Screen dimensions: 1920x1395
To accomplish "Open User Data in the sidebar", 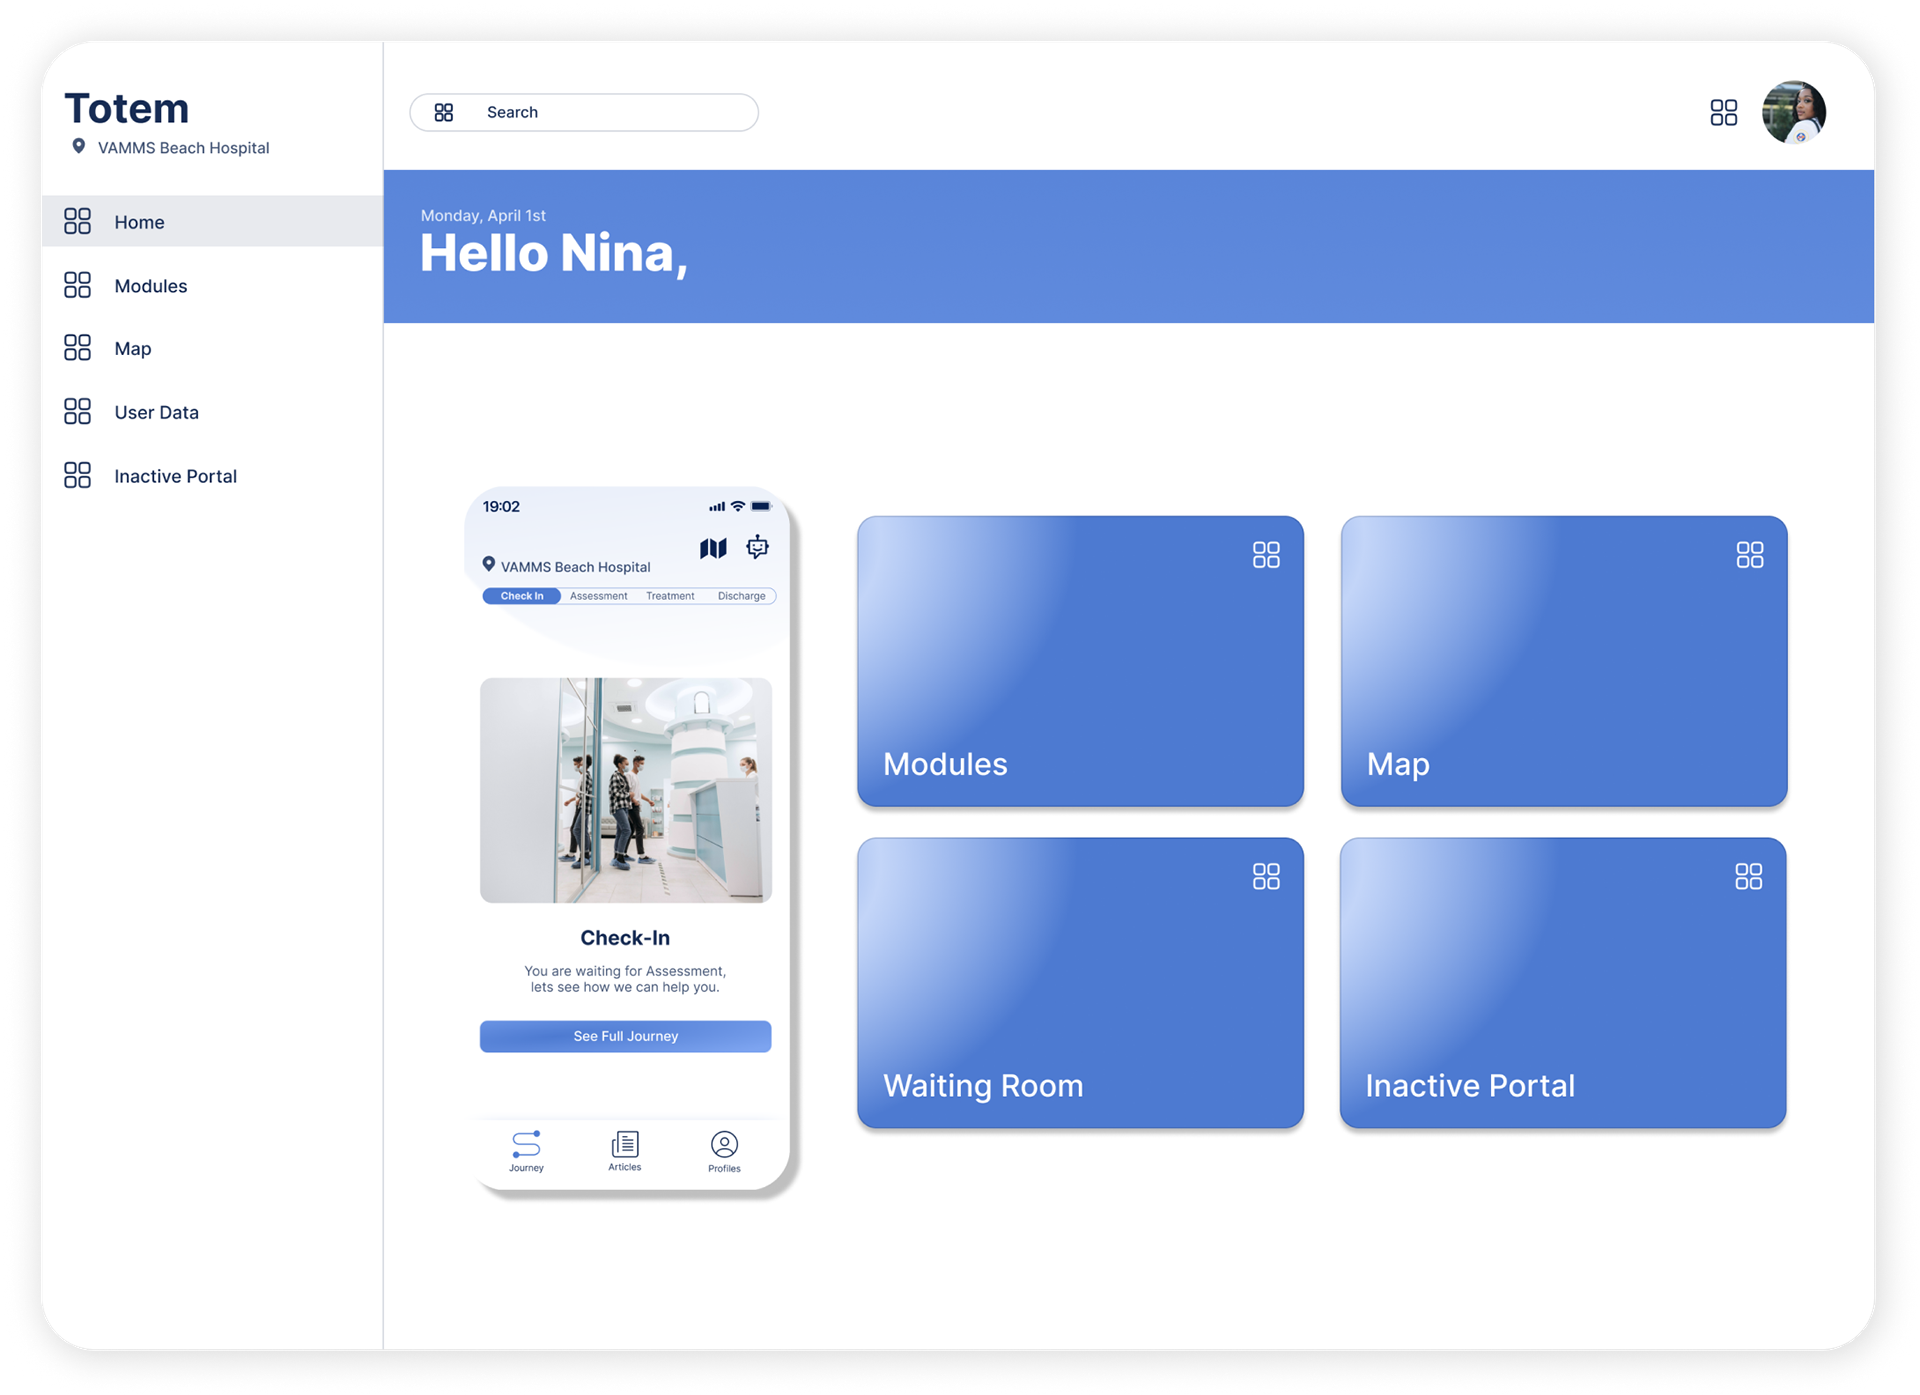I will tap(212, 411).
